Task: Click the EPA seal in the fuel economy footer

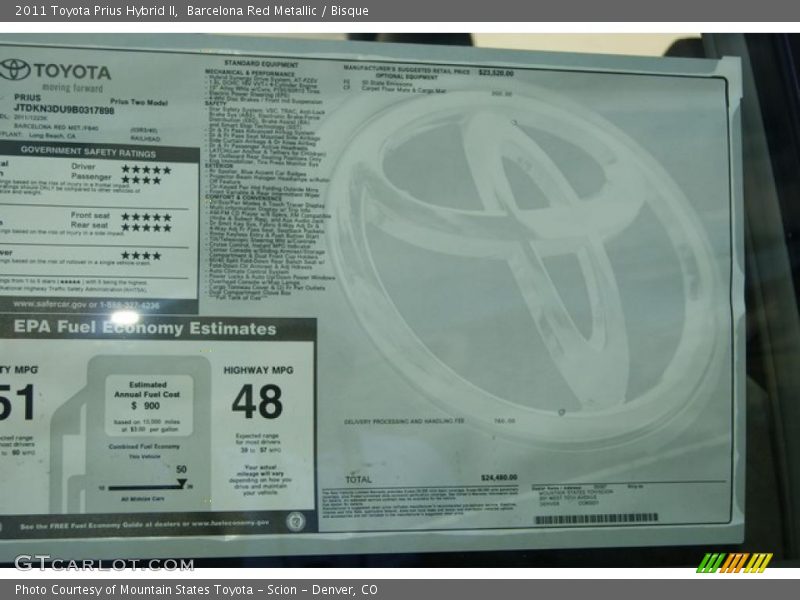Action: pos(295,521)
